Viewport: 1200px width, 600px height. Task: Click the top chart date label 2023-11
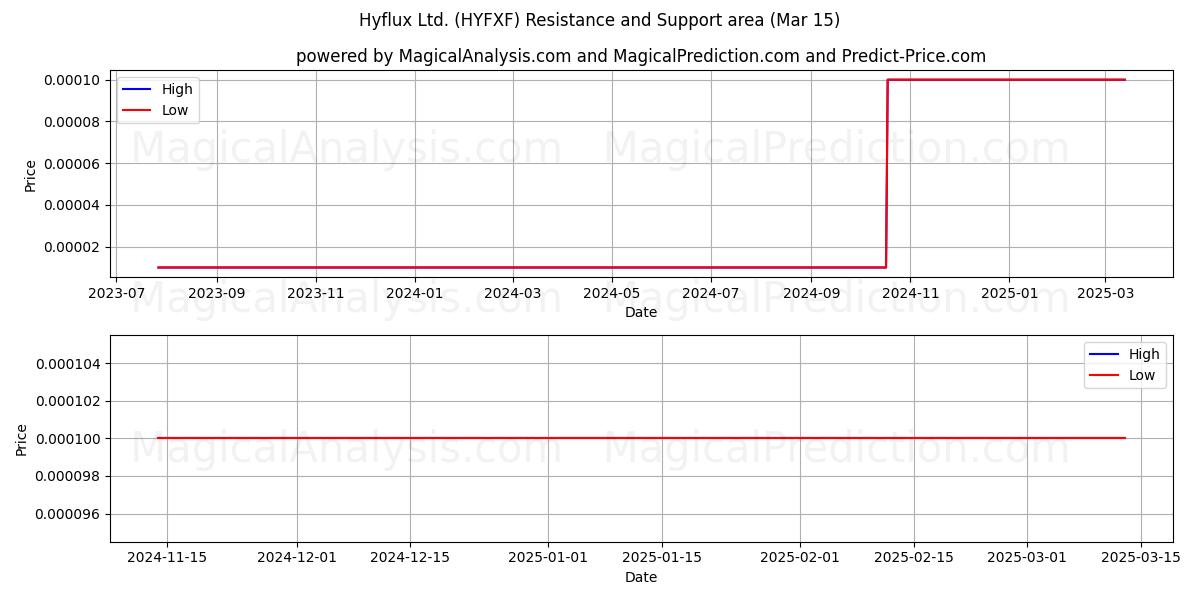tap(316, 294)
